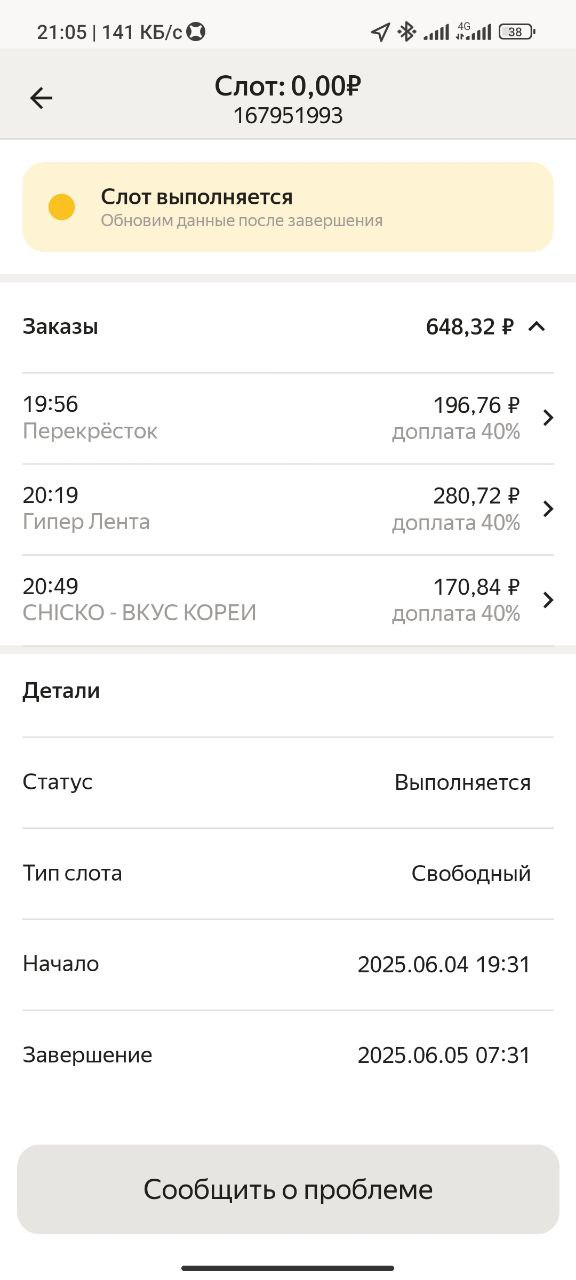Tap the Bluetooth icon in status bar
The image size is (576, 1280).
click(x=406, y=32)
